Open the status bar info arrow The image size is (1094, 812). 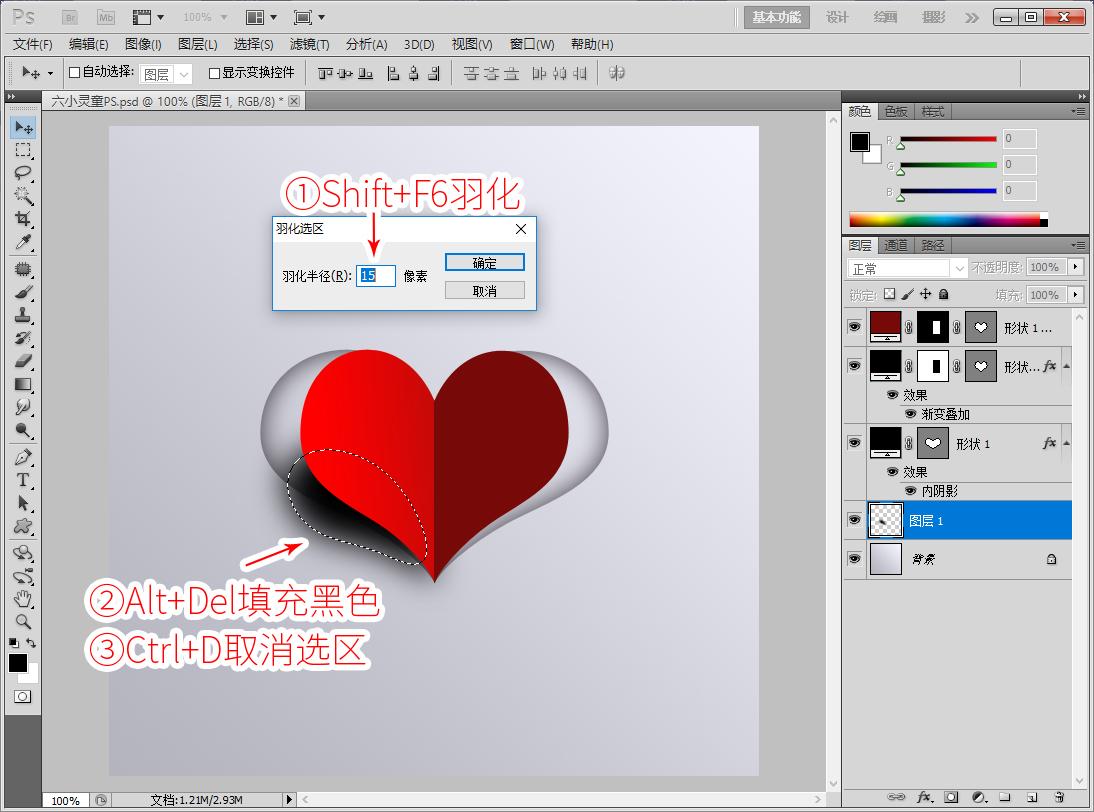click(x=289, y=799)
